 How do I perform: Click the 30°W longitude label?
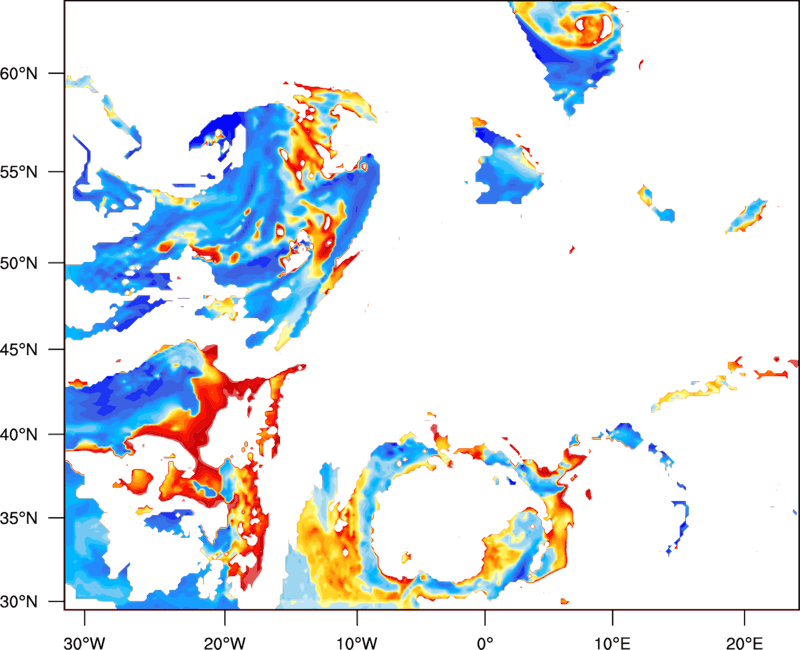pyautogui.click(x=84, y=643)
